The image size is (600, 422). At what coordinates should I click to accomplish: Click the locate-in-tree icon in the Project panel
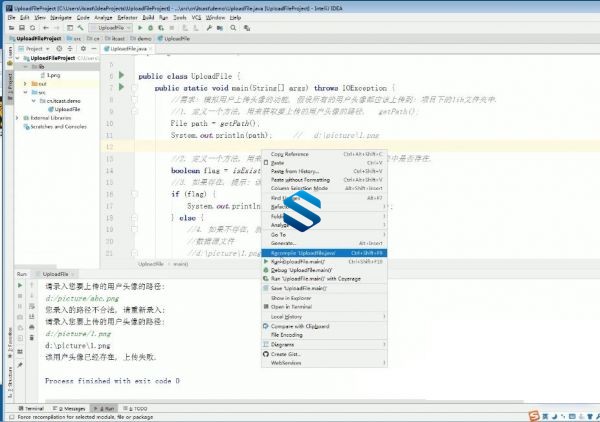point(59,49)
